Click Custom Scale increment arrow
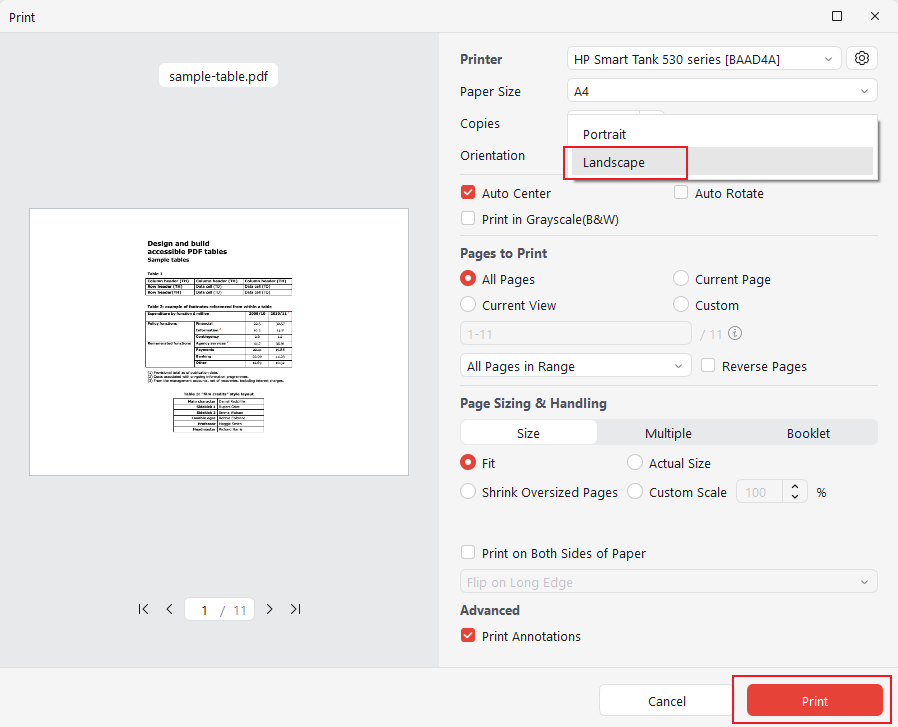Screen dimensions: 898x727 tap(795, 485)
